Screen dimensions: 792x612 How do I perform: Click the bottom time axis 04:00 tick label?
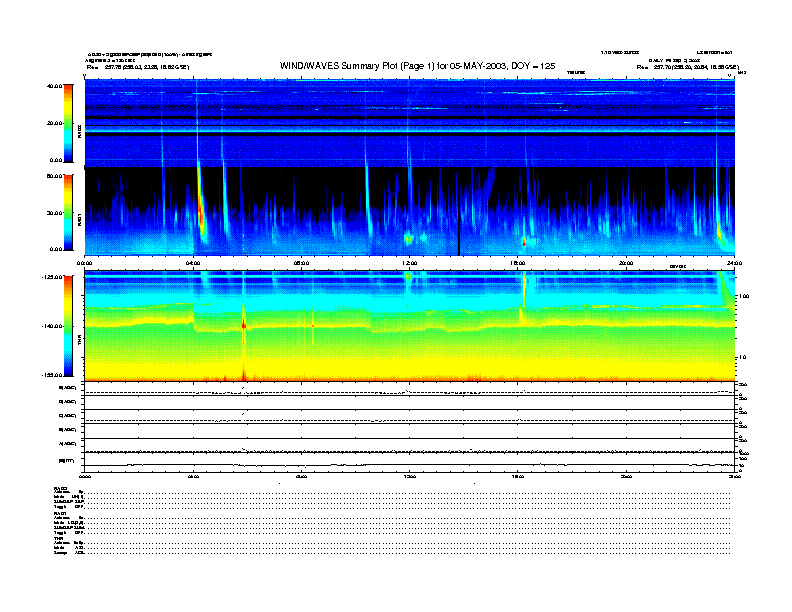point(193,476)
